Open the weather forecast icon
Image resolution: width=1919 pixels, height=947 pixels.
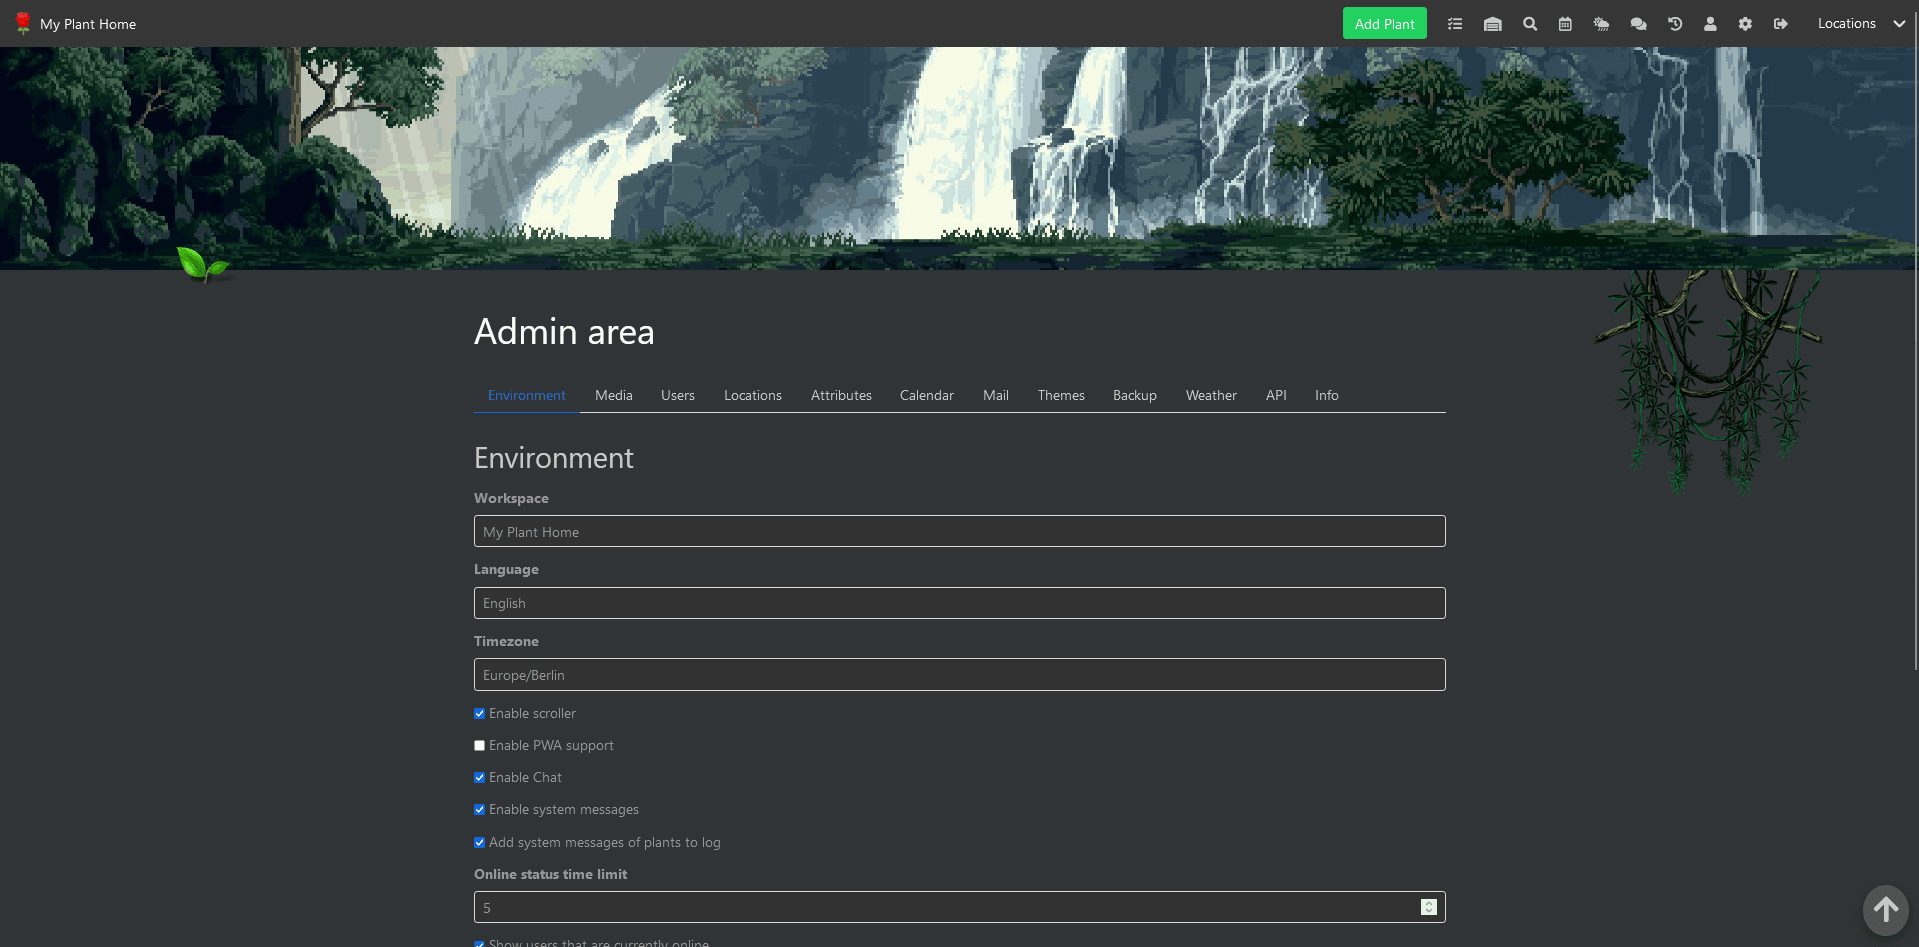pyautogui.click(x=1601, y=24)
